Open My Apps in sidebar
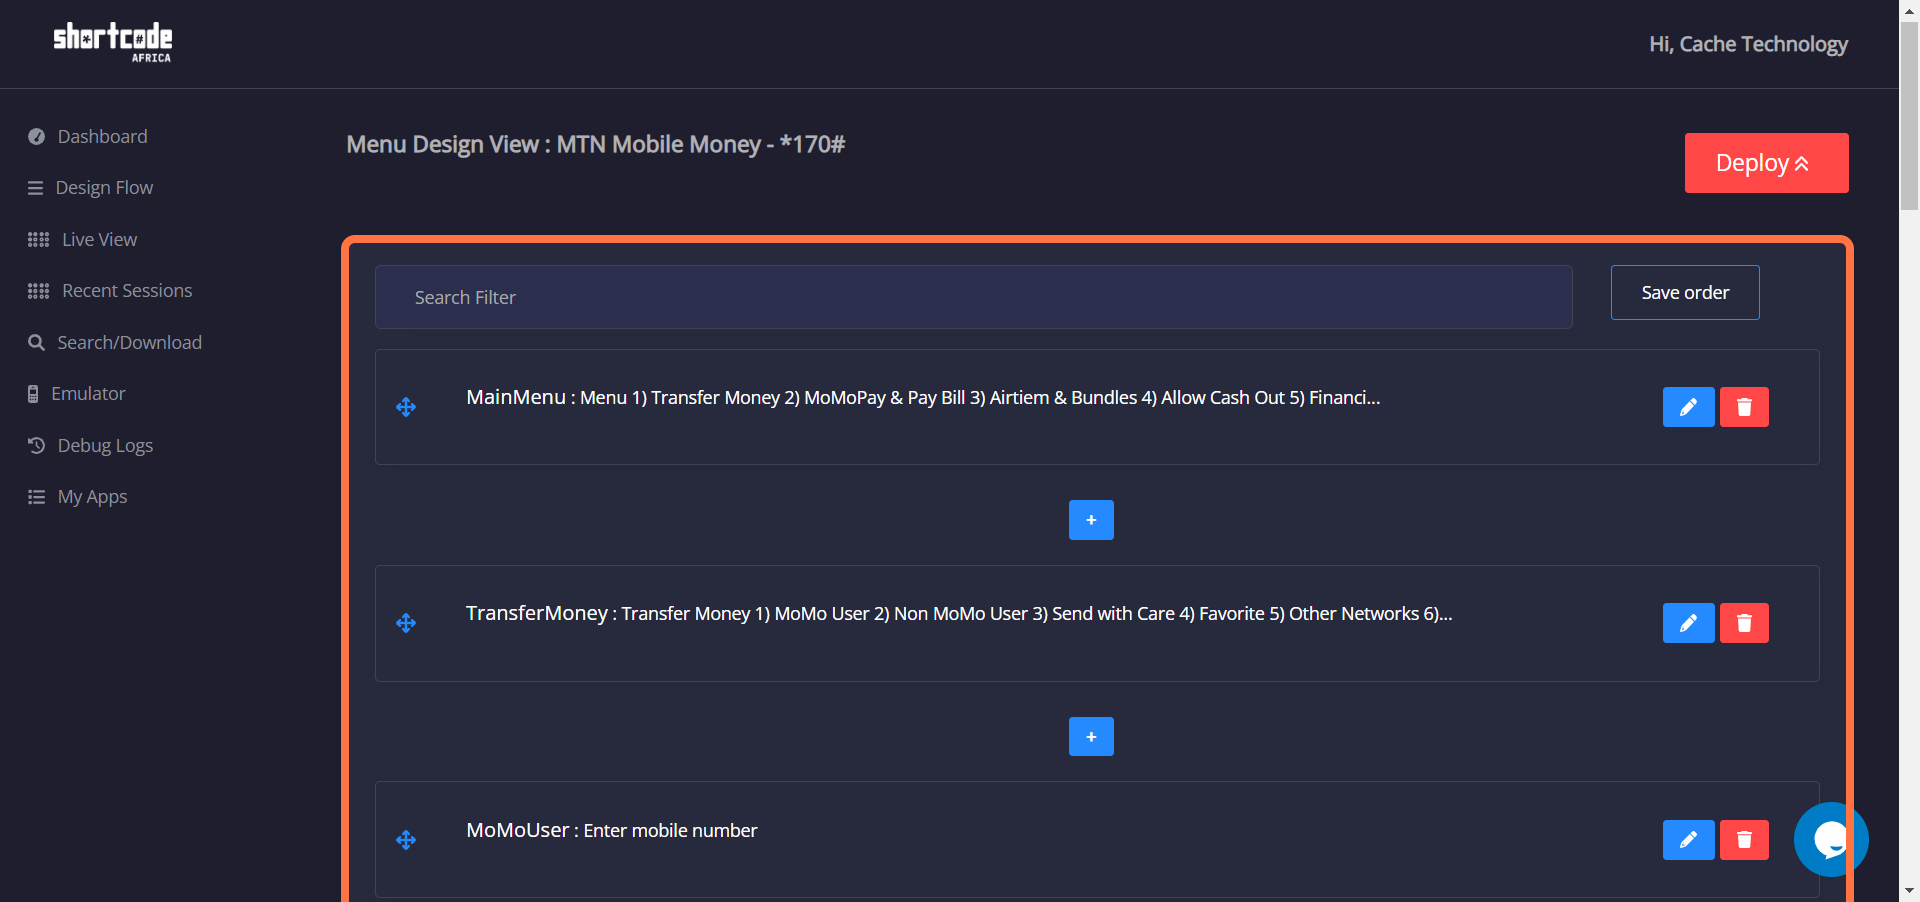This screenshot has width=1920, height=902. [92, 497]
